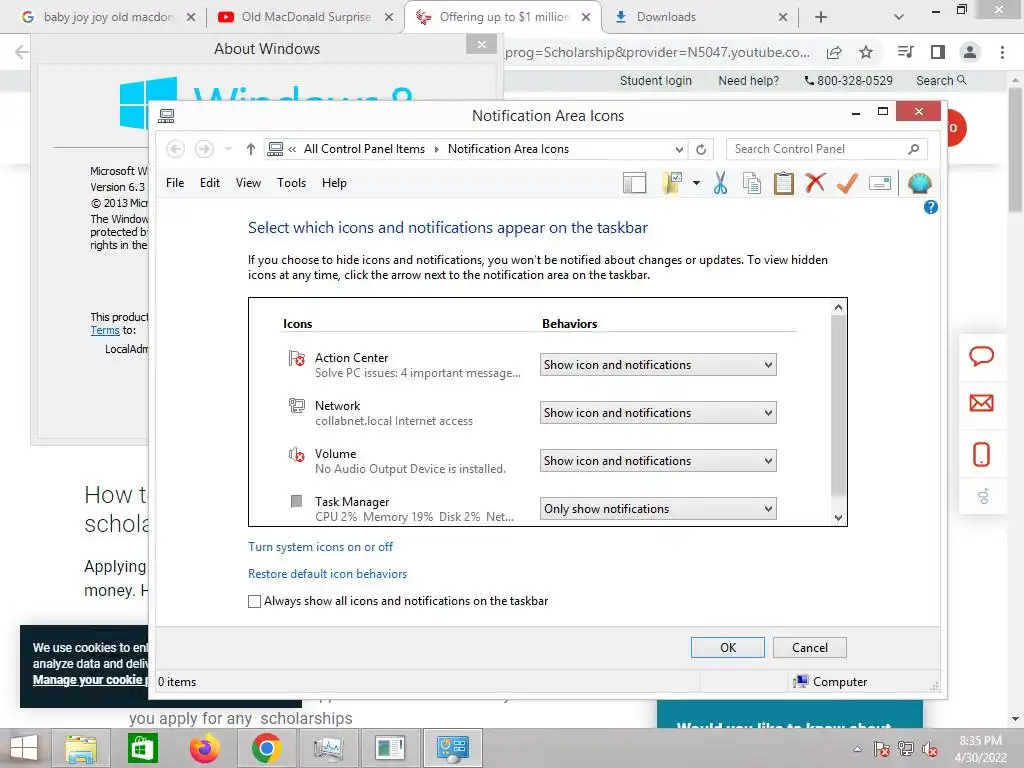Screen dimensions: 1024x768
Task: Open Volume behavior dropdown
Action: (x=658, y=461)
